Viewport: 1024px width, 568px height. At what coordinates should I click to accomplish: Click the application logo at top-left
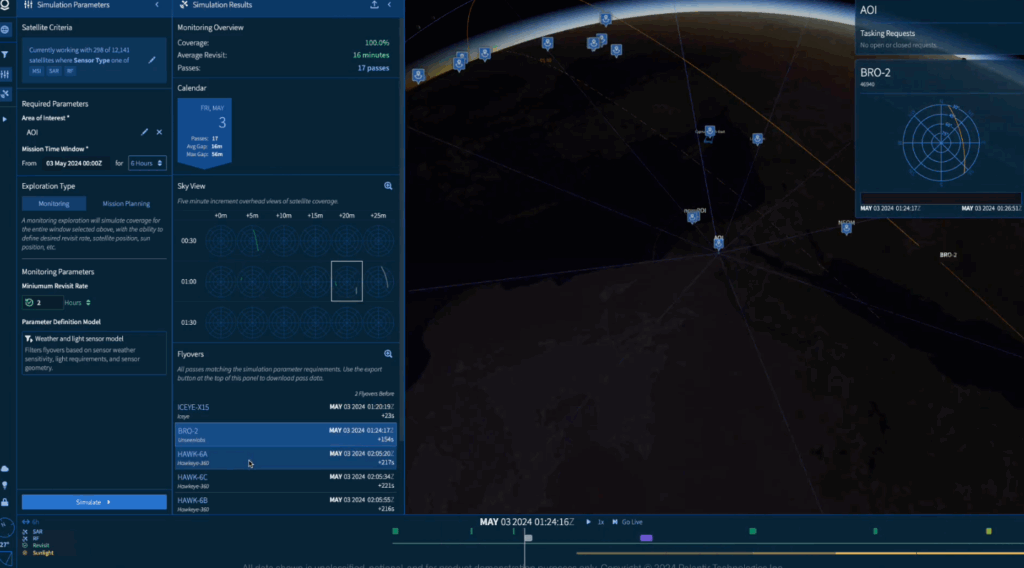pyautogui.click(x=5, y=5)
